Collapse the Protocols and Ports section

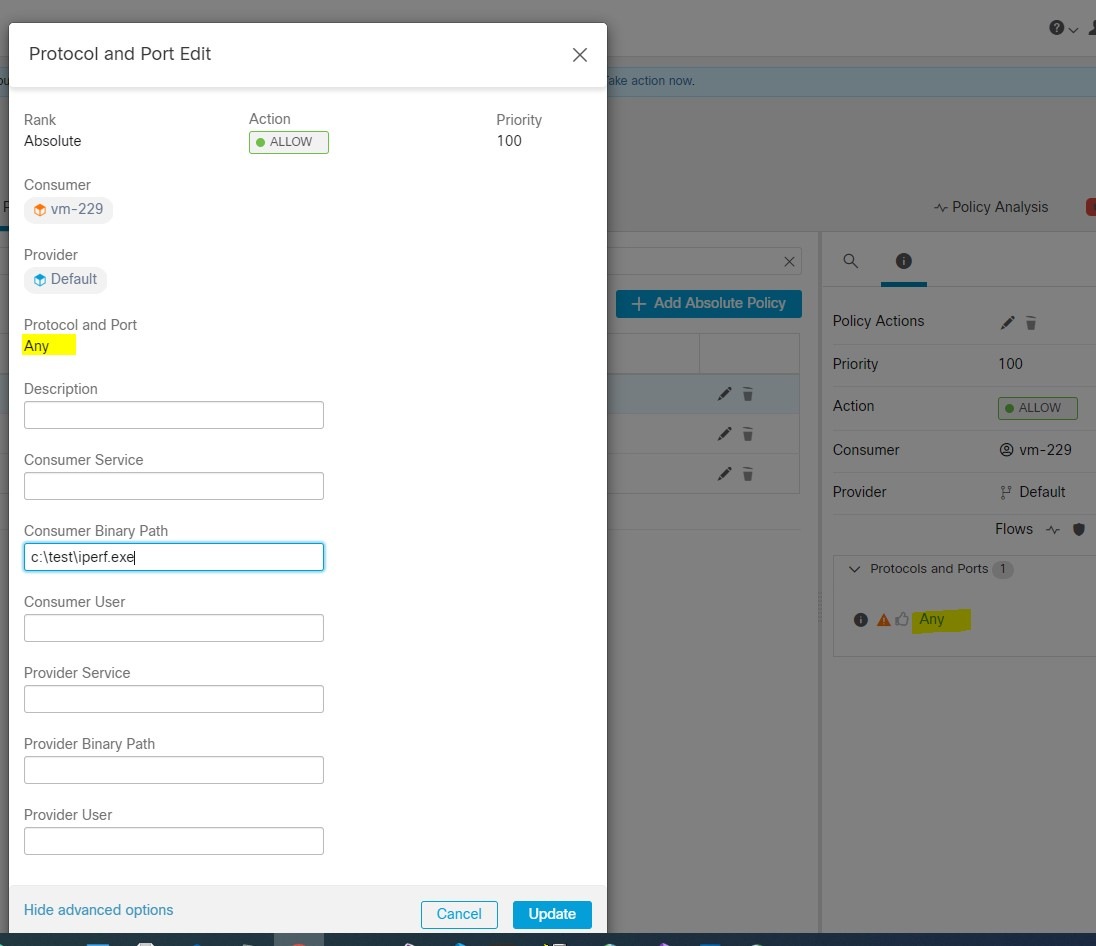[855, 569]
